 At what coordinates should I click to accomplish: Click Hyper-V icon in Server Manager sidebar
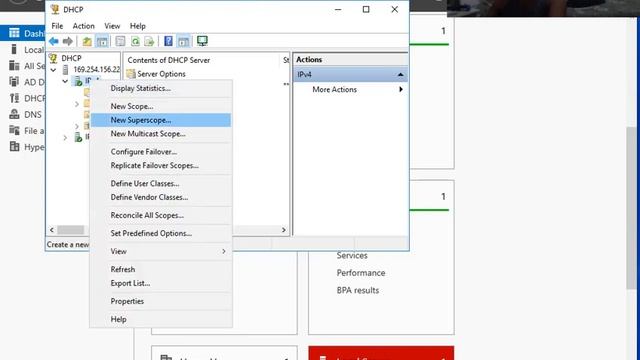[14, 147]
